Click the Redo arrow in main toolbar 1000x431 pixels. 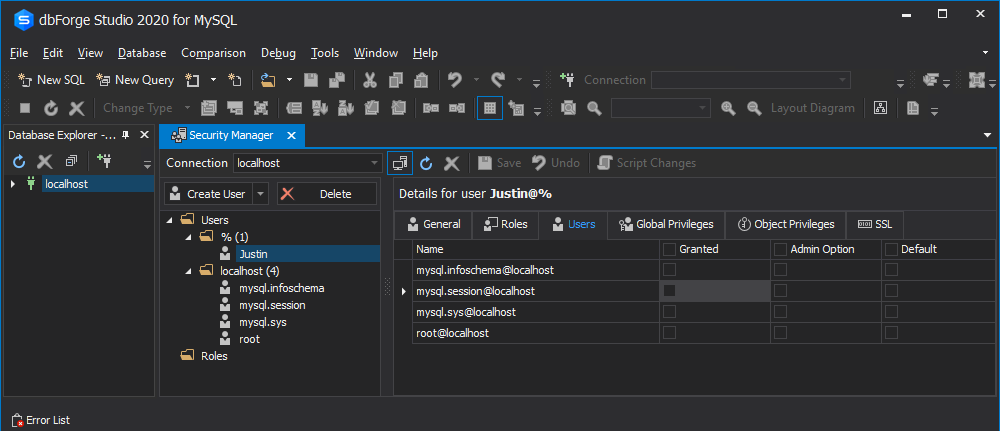[x=498, y=80]
